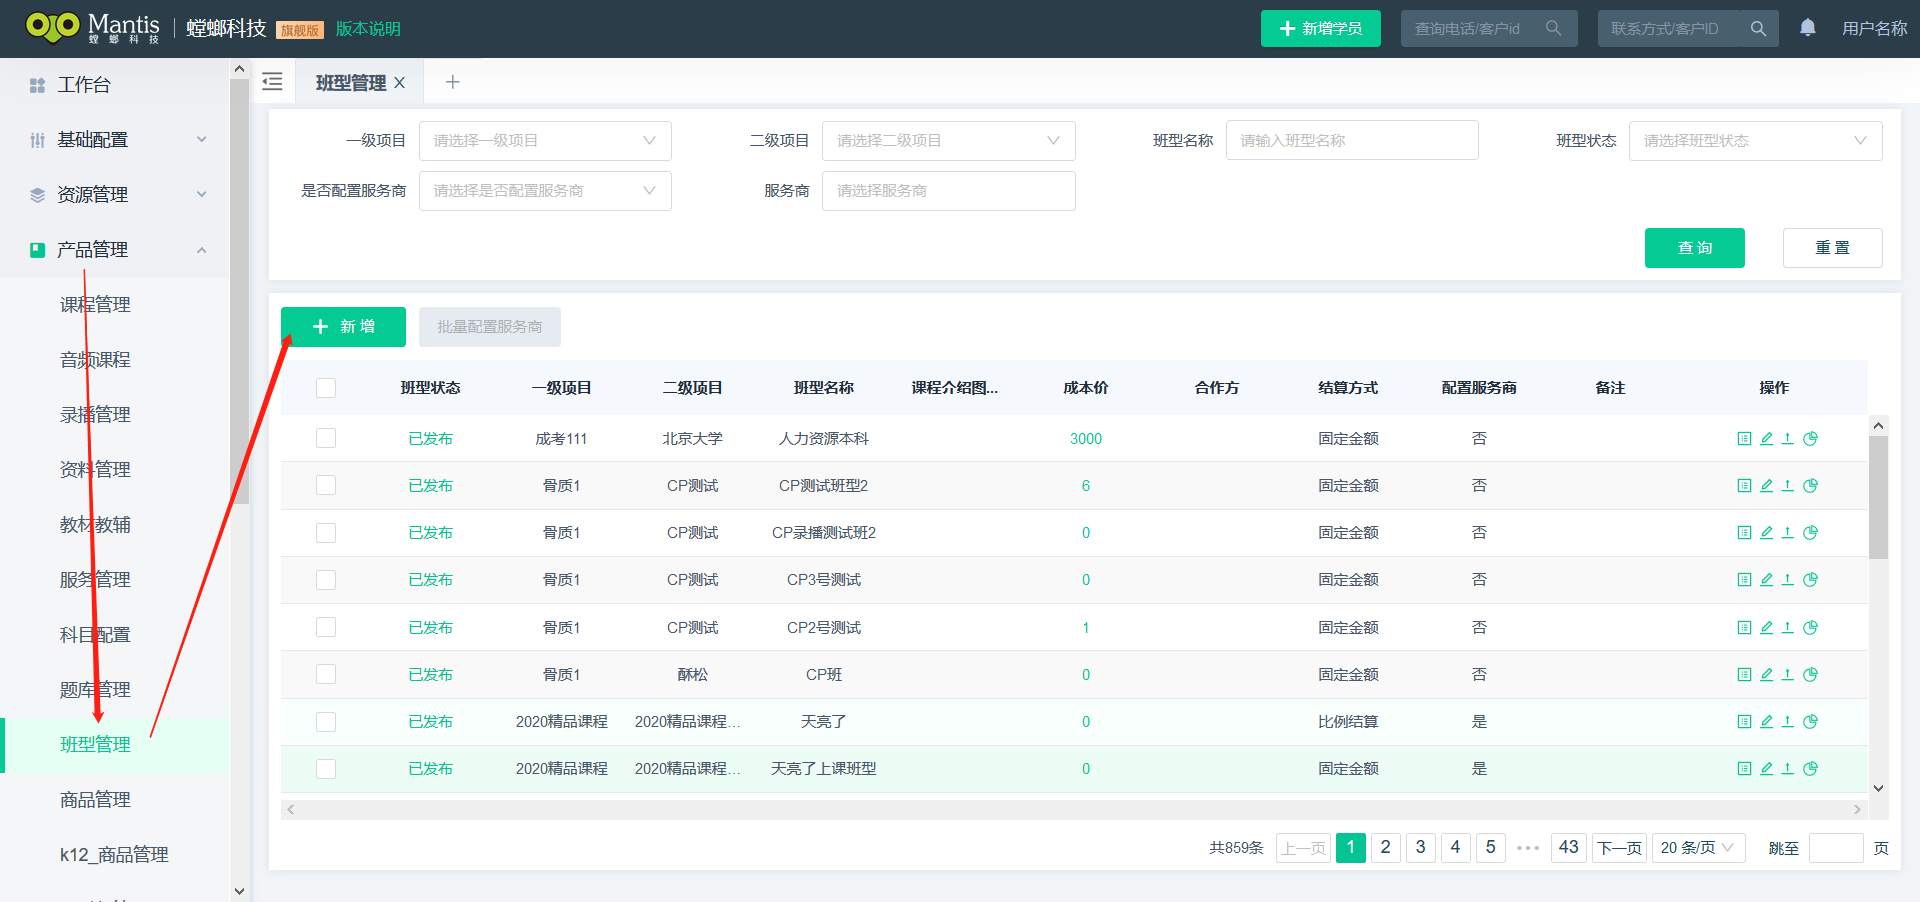Open the 20 条/页 page size dropdown
The width and height of the screenshot is (1920, 902).
(1698, 848)
